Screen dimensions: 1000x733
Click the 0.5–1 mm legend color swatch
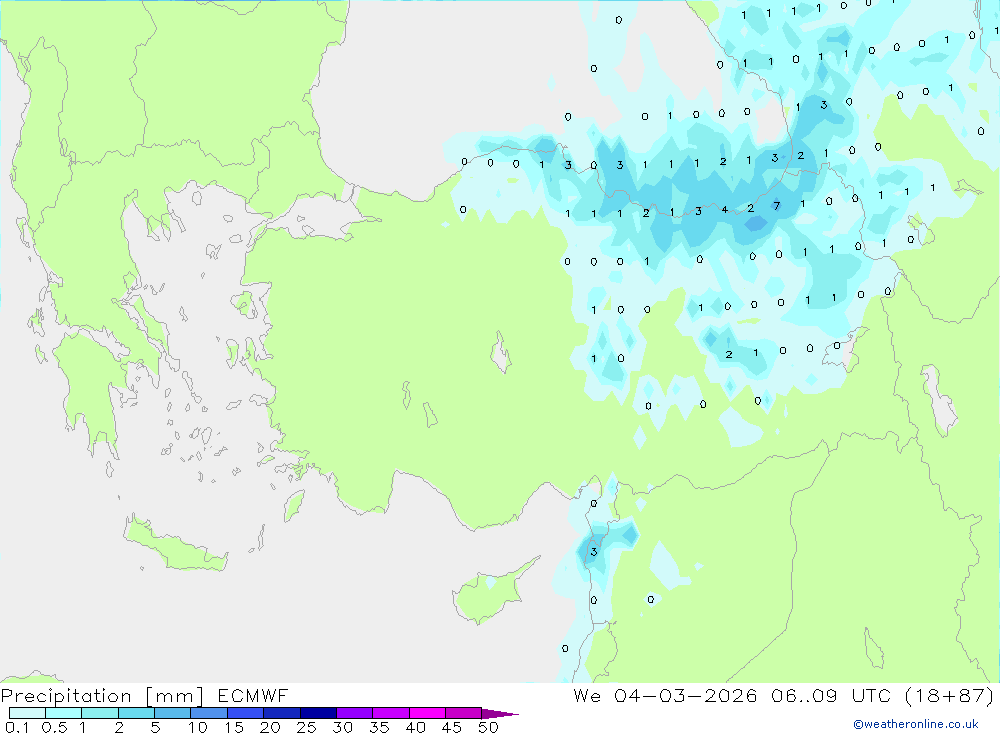(x=64, y=713)
